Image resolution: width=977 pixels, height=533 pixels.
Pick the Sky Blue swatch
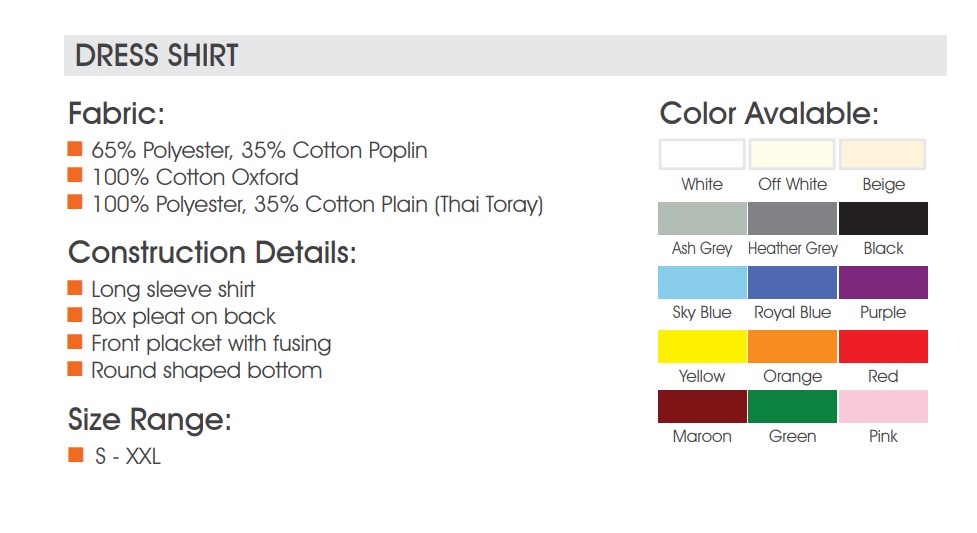pyautogui.click(x=702, y=282)
